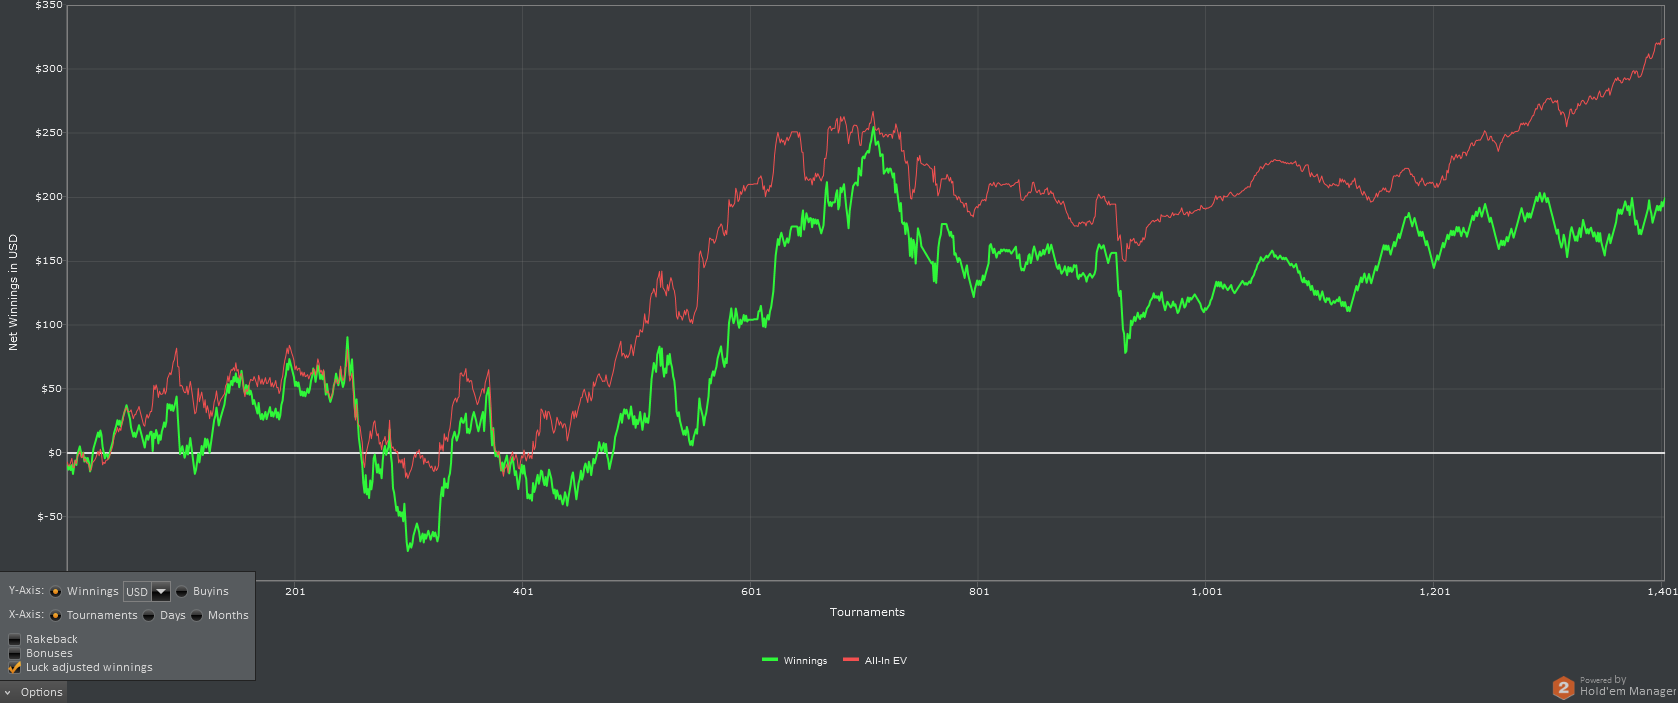Click the $-50 y-axis label

(x=50, y=517)
